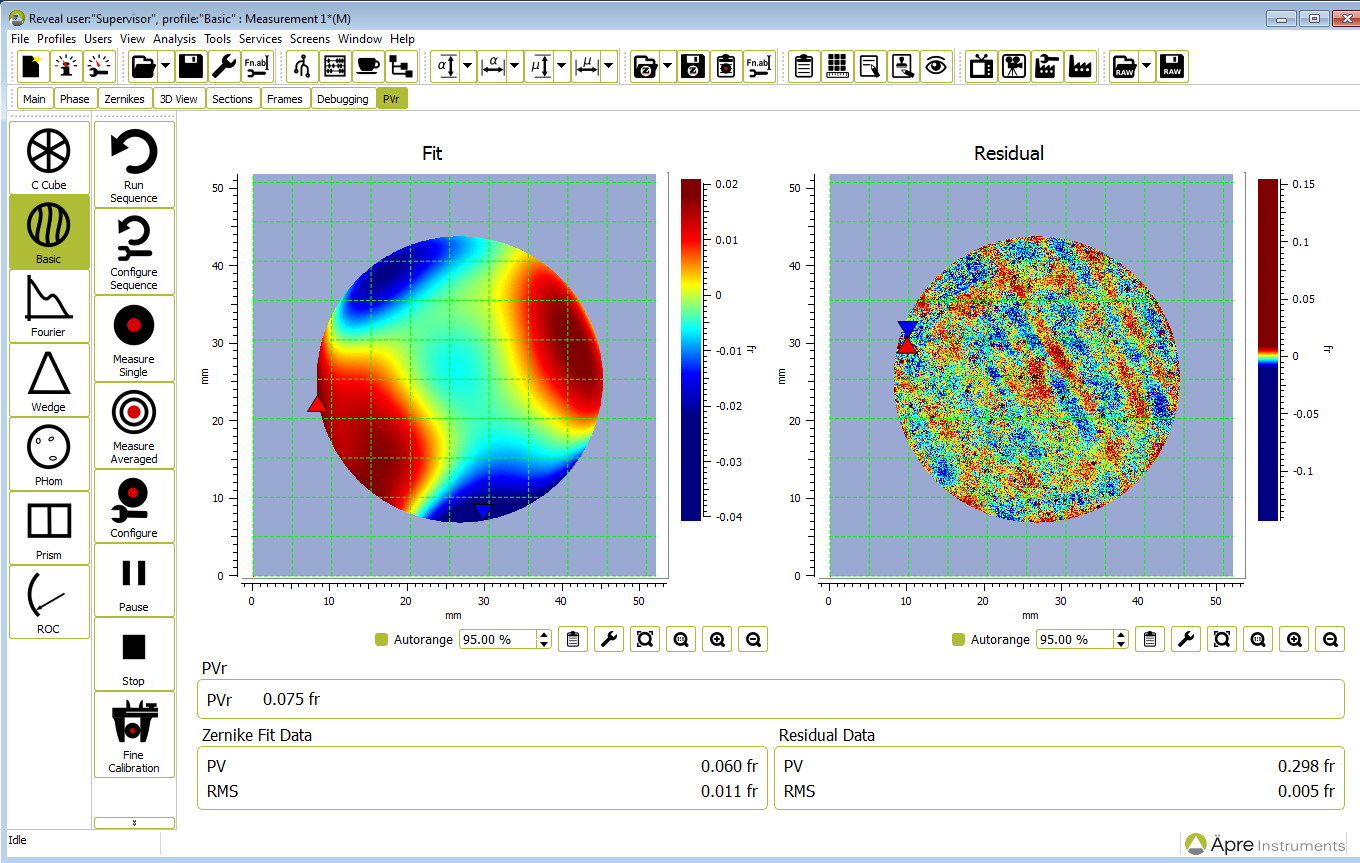Open the wrench settings icon below the Fit plot
This screenshot has width=1360, height=863.
pyautogui.click(x=609, y=639)
